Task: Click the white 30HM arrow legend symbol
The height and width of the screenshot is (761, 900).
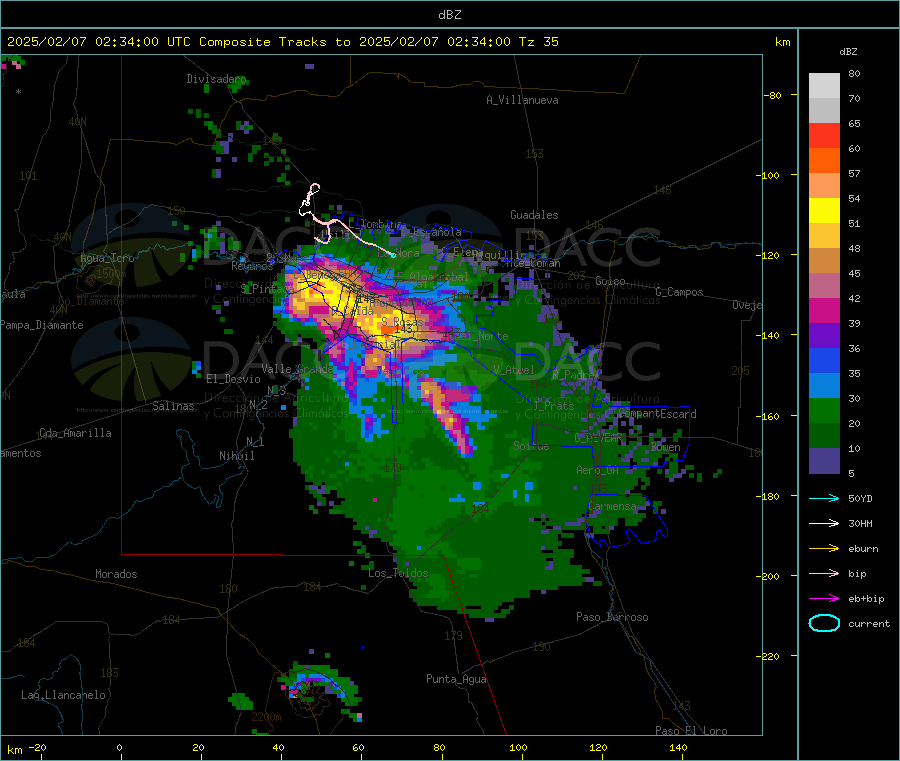Action: point(824,523)
